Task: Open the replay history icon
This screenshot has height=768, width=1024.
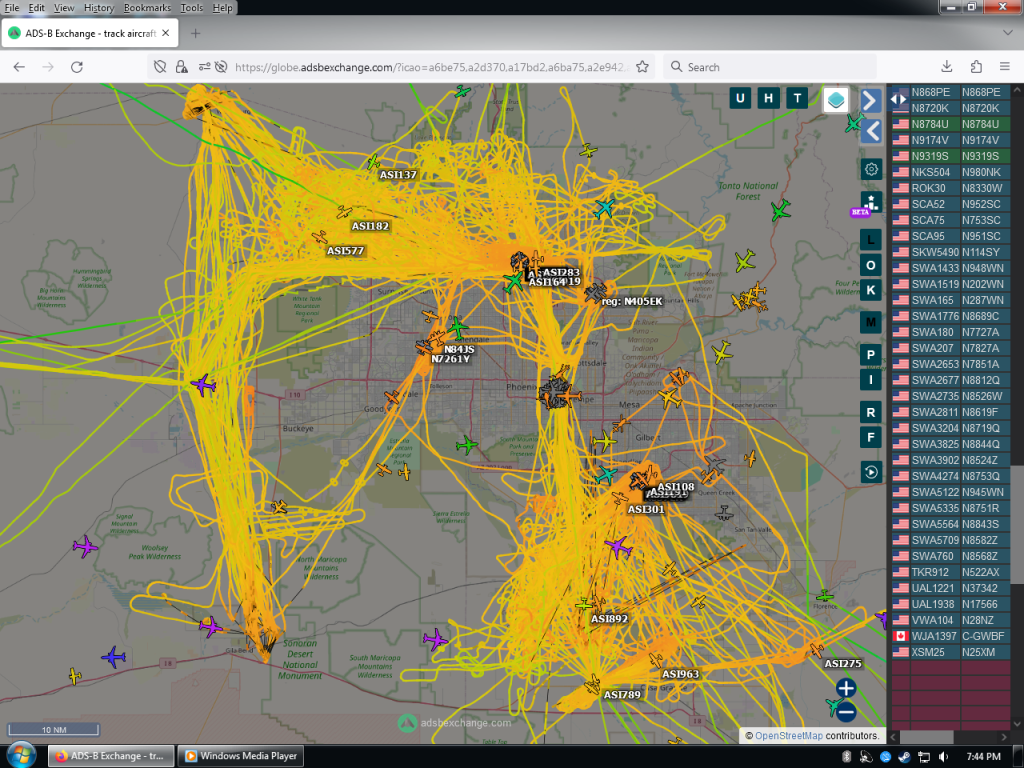Action: pos(871,472)
